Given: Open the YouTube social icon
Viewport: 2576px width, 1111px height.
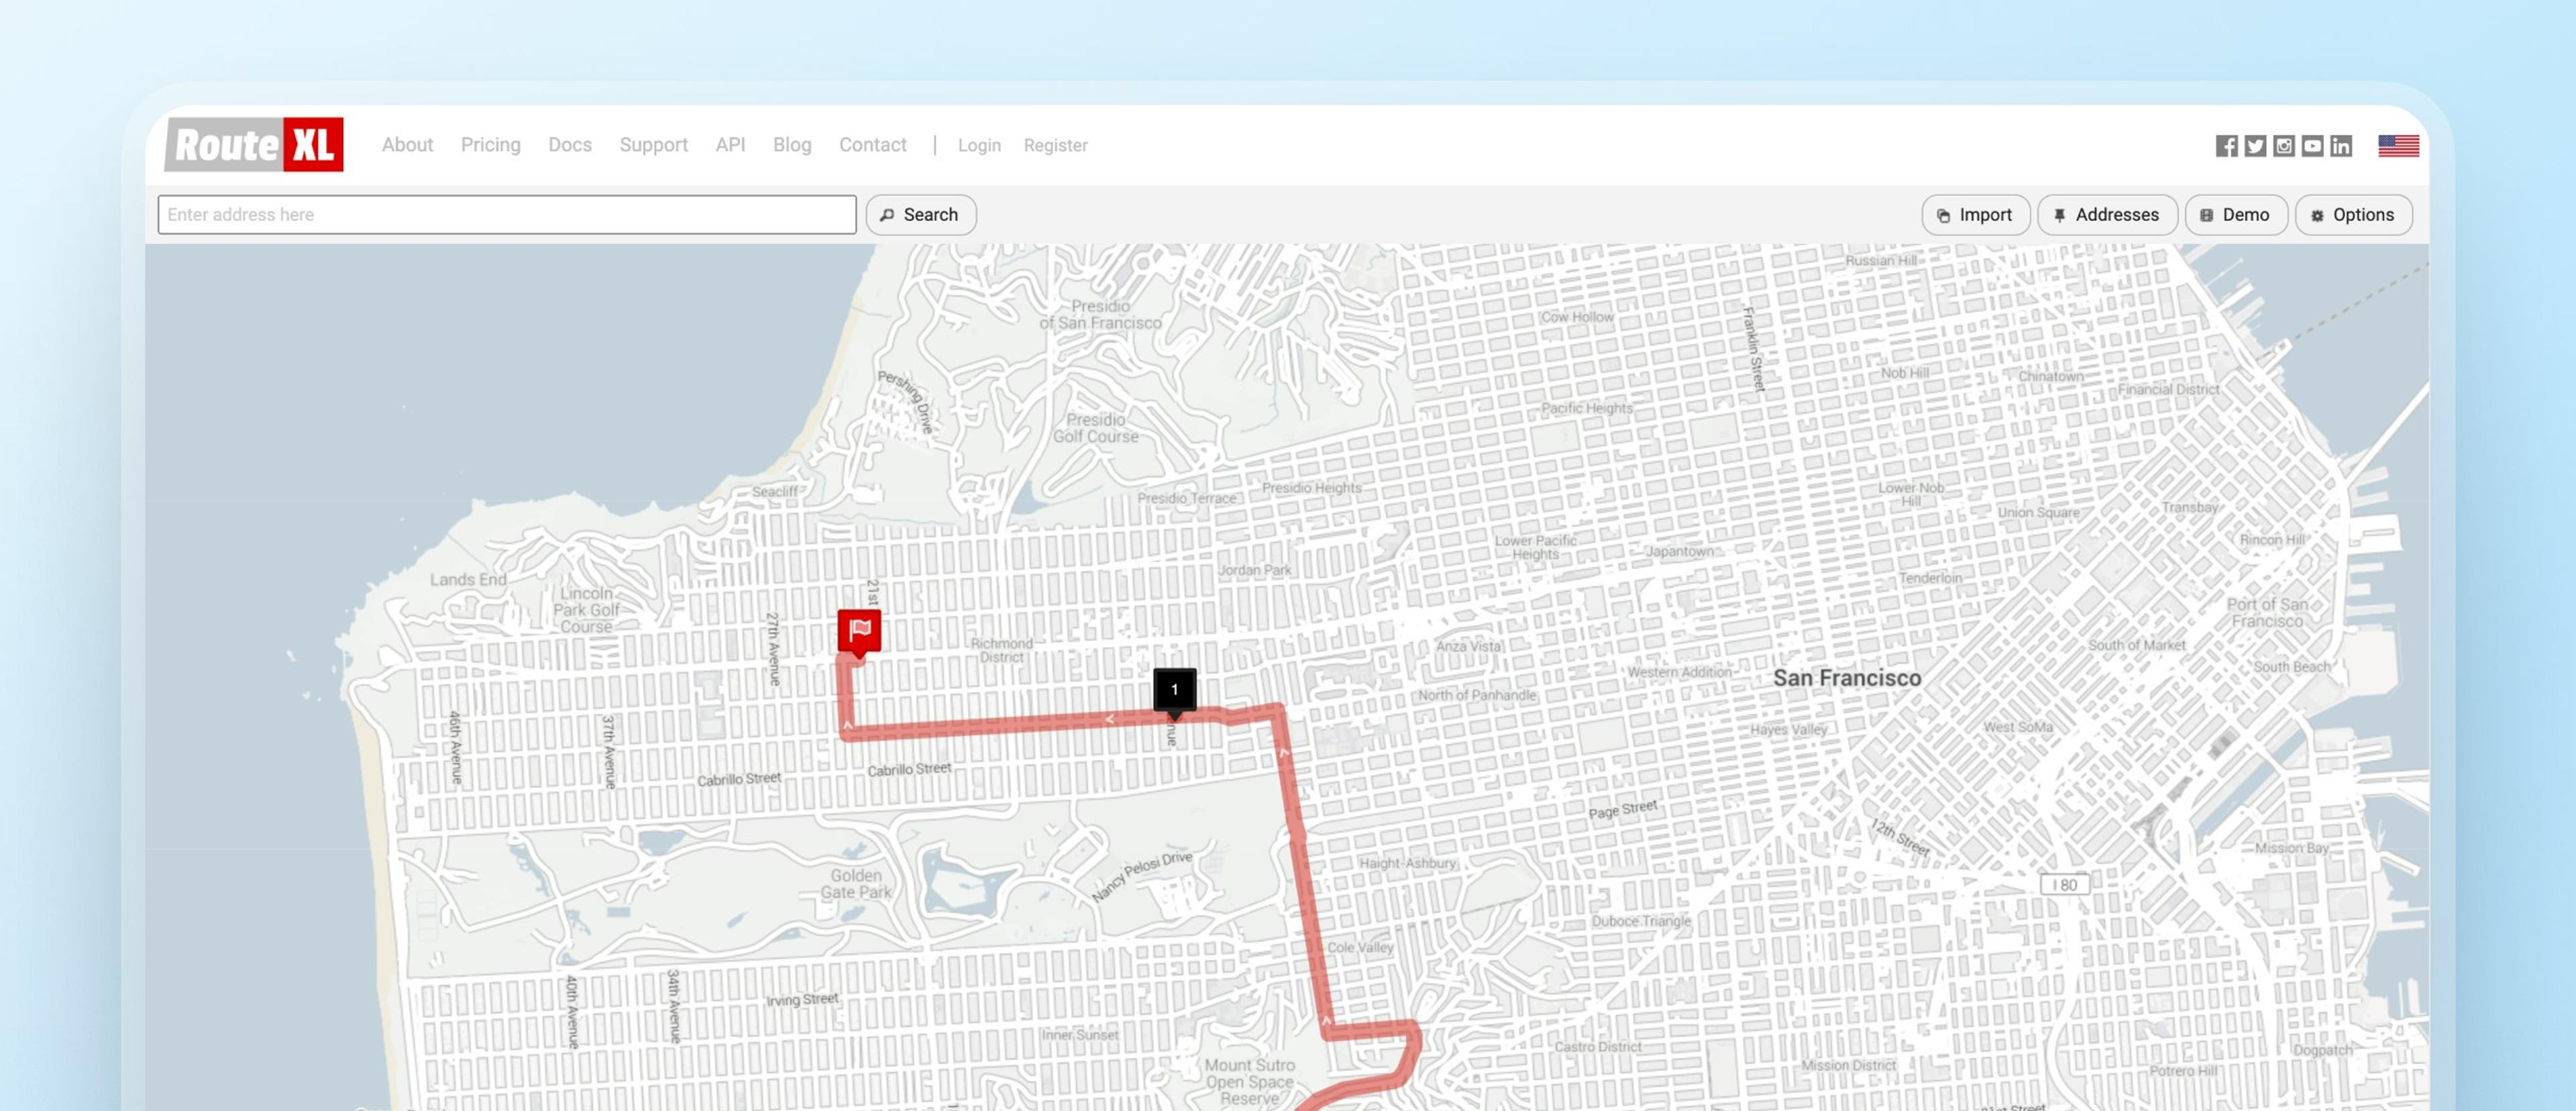Looking at the screenshot, I should (x=2313, y=146).
